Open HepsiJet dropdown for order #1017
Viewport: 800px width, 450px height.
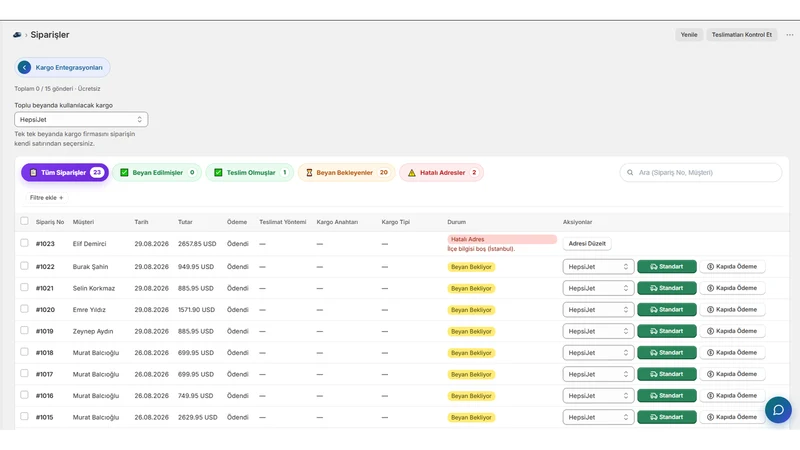(x=598, y=373)
